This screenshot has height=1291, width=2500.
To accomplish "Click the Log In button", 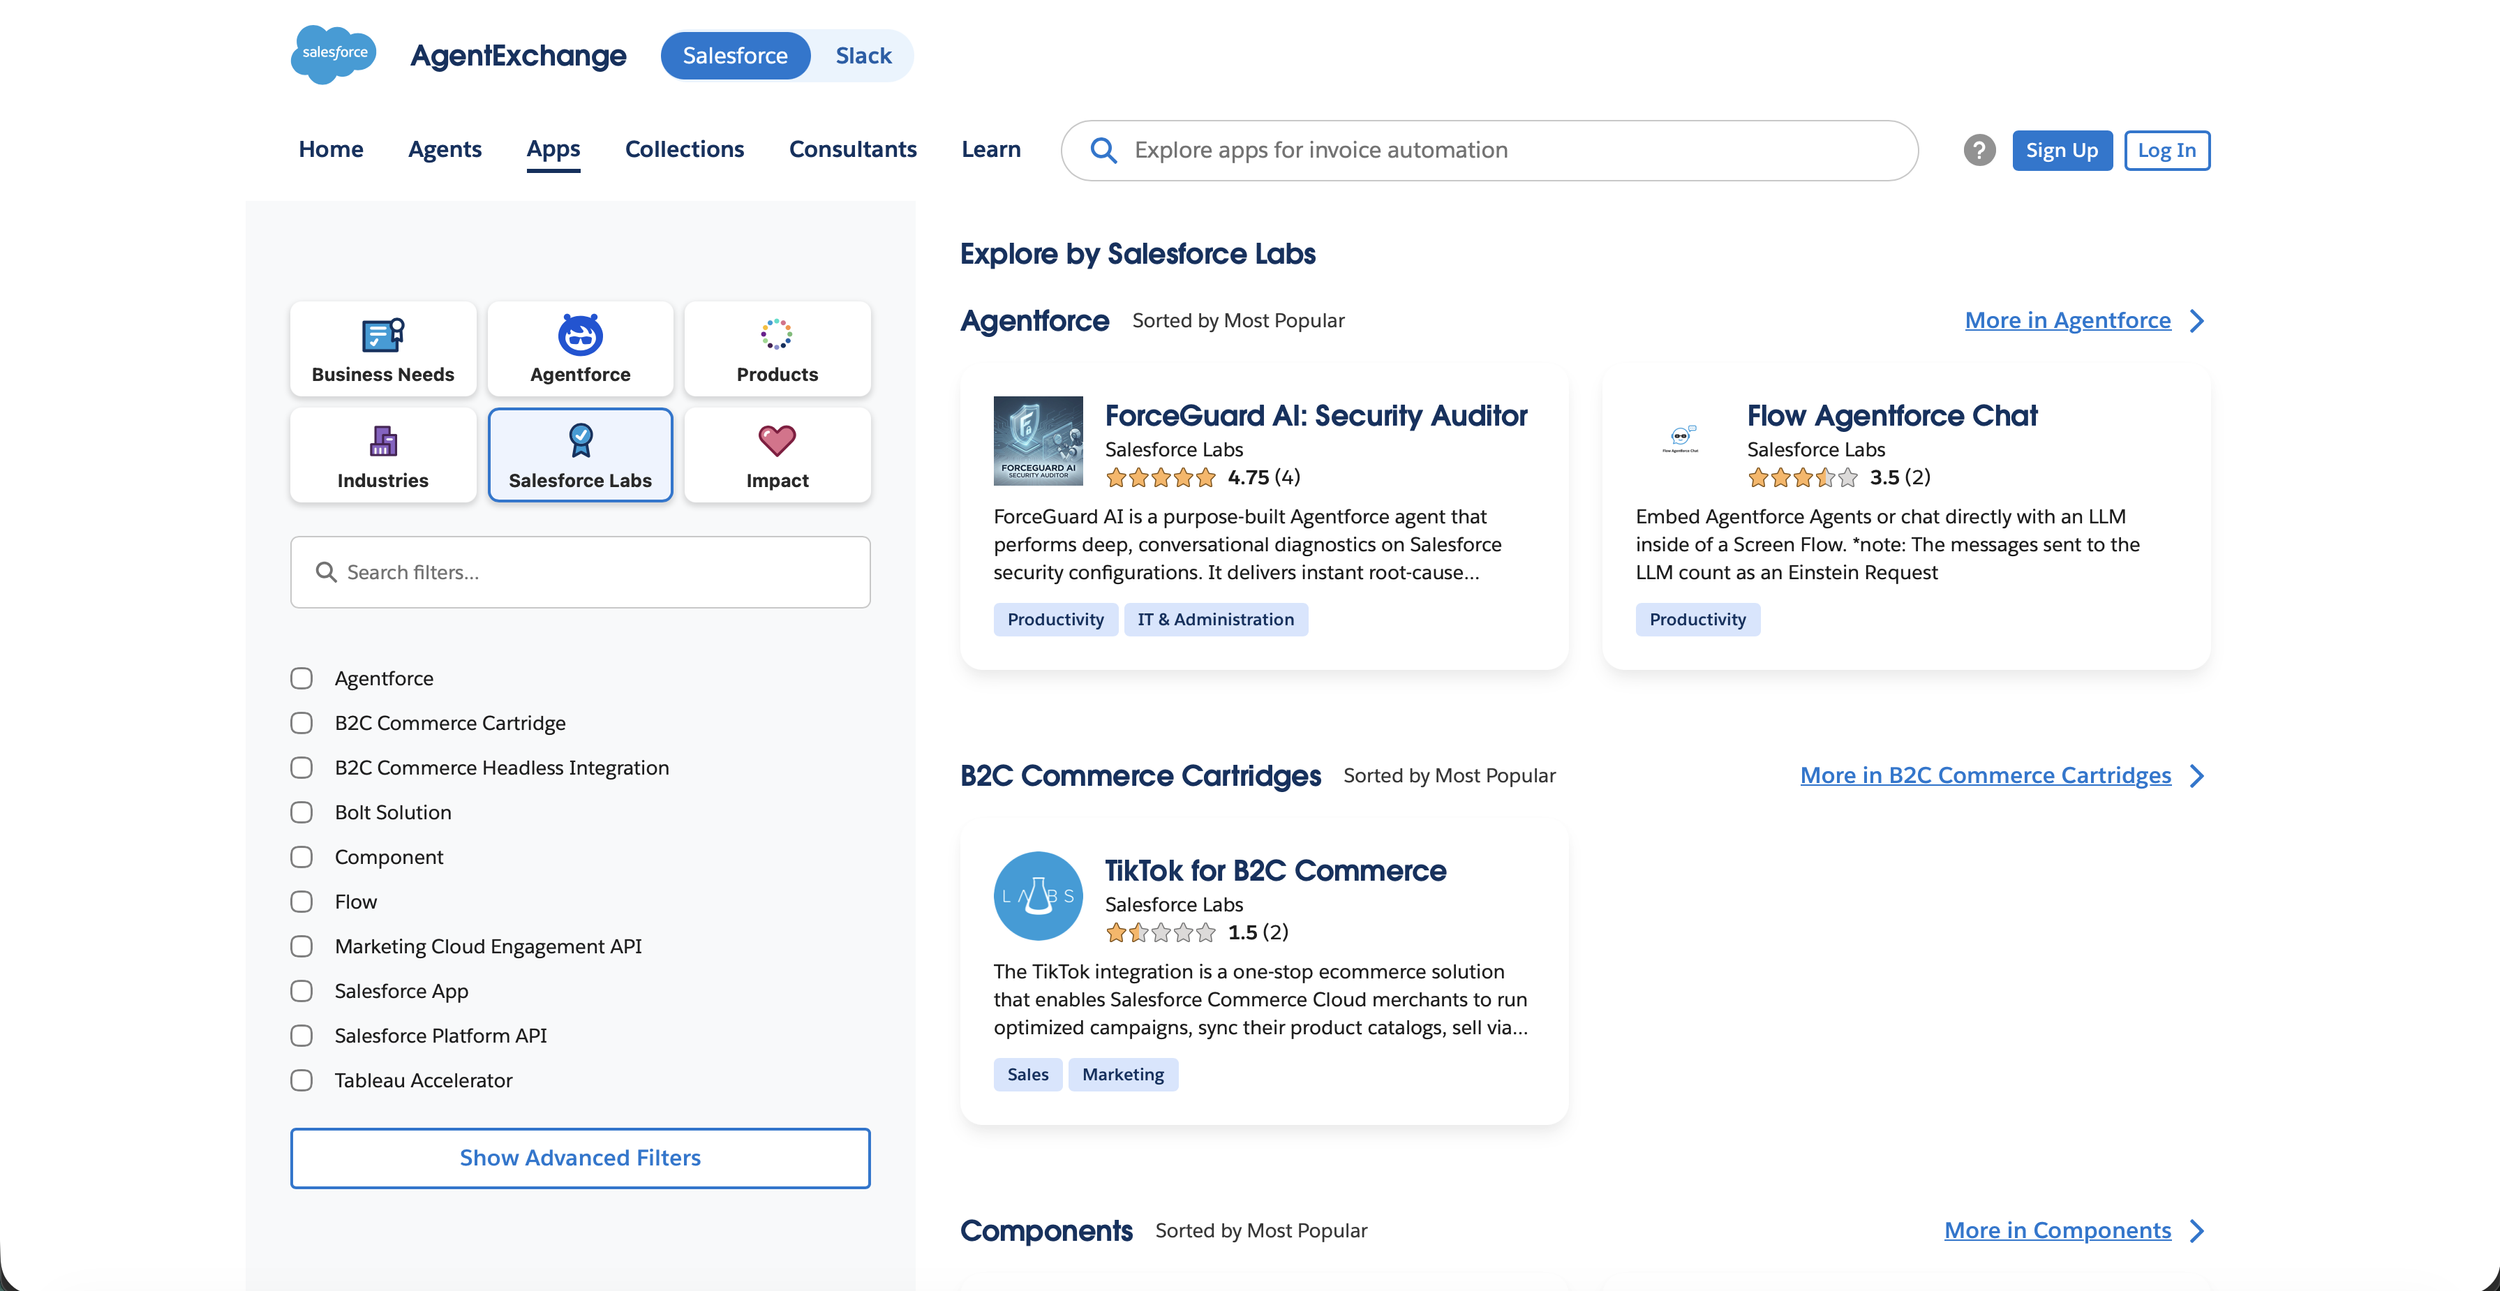I will (x=2167, y=150).
